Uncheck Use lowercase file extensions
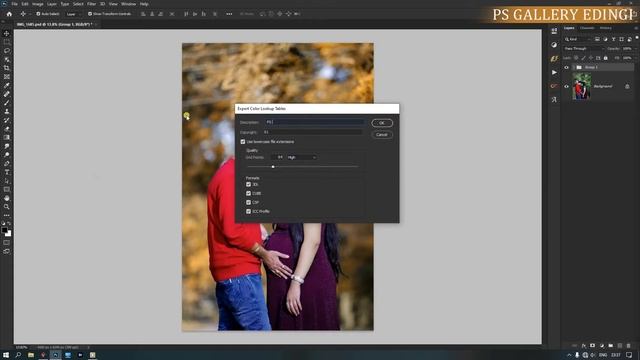The height and width of the screenshot is (360, 640). pos(243,142)
